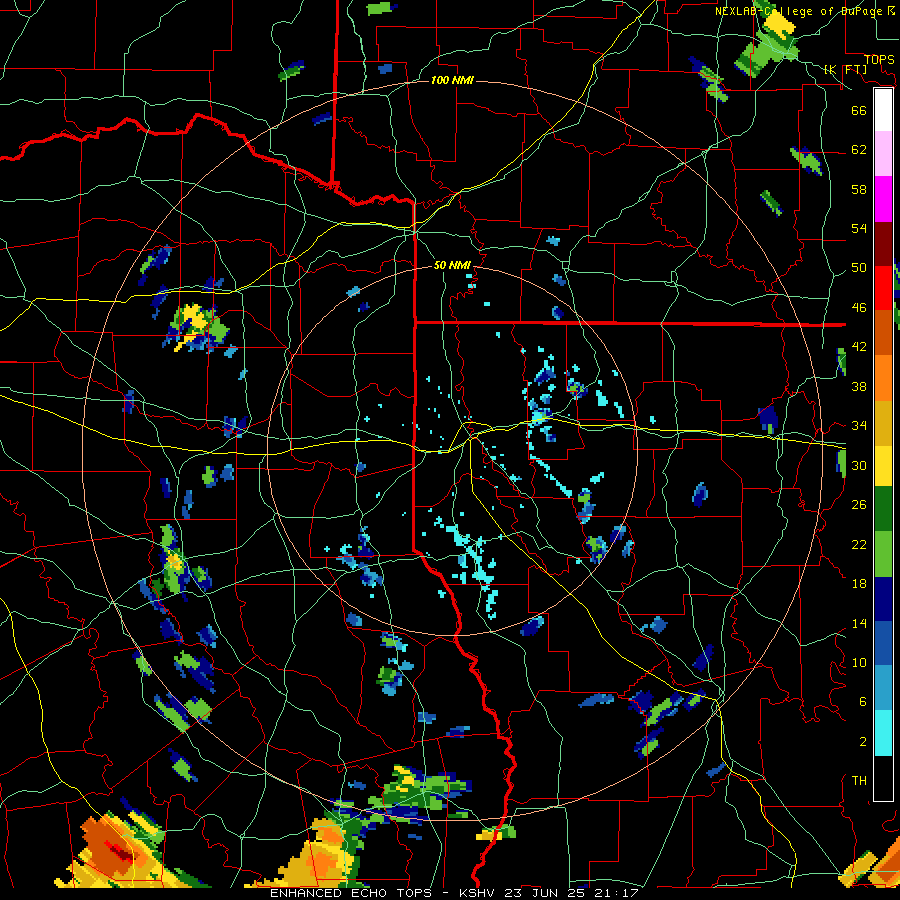The width and height of the screenshot is (900, 900).
Task: Click the 58 legend value
Action: pos(859,189)
